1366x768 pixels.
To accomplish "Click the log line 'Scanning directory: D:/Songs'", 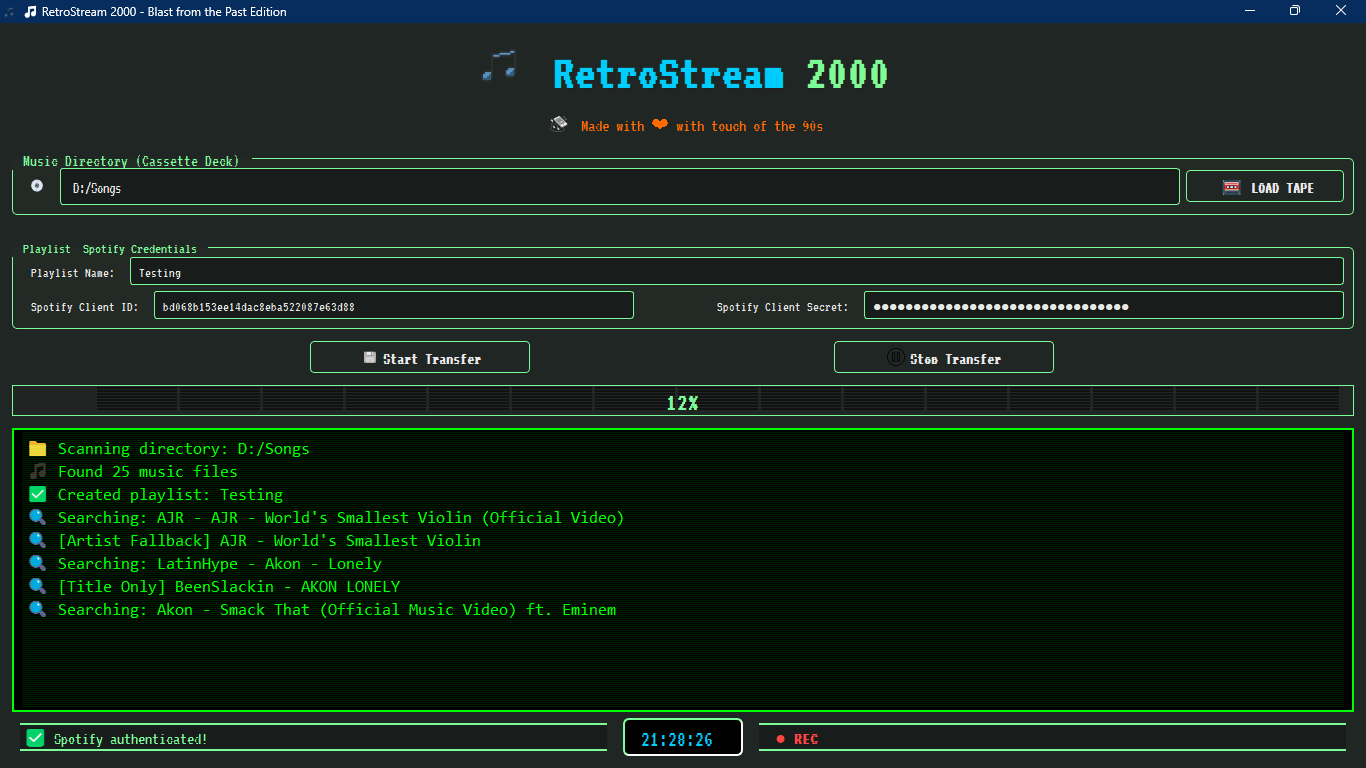I will pos(184,448).
